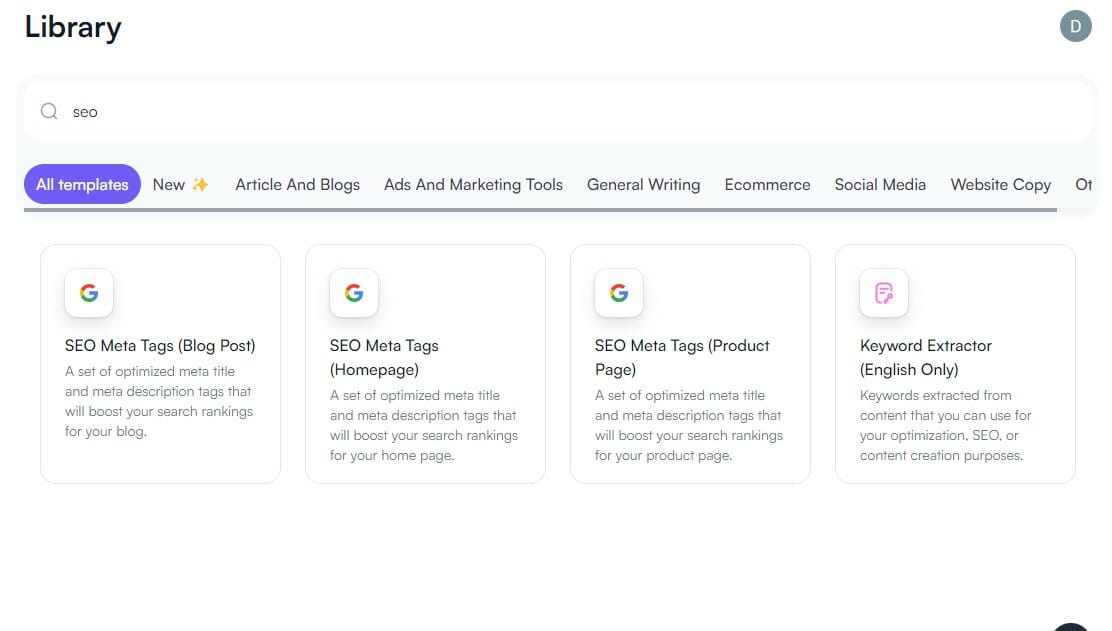The height and width of the screenshot is (631, 1112).
Task: Click the blog description text 'for your blog.'
Action: (x=106, y=431)
